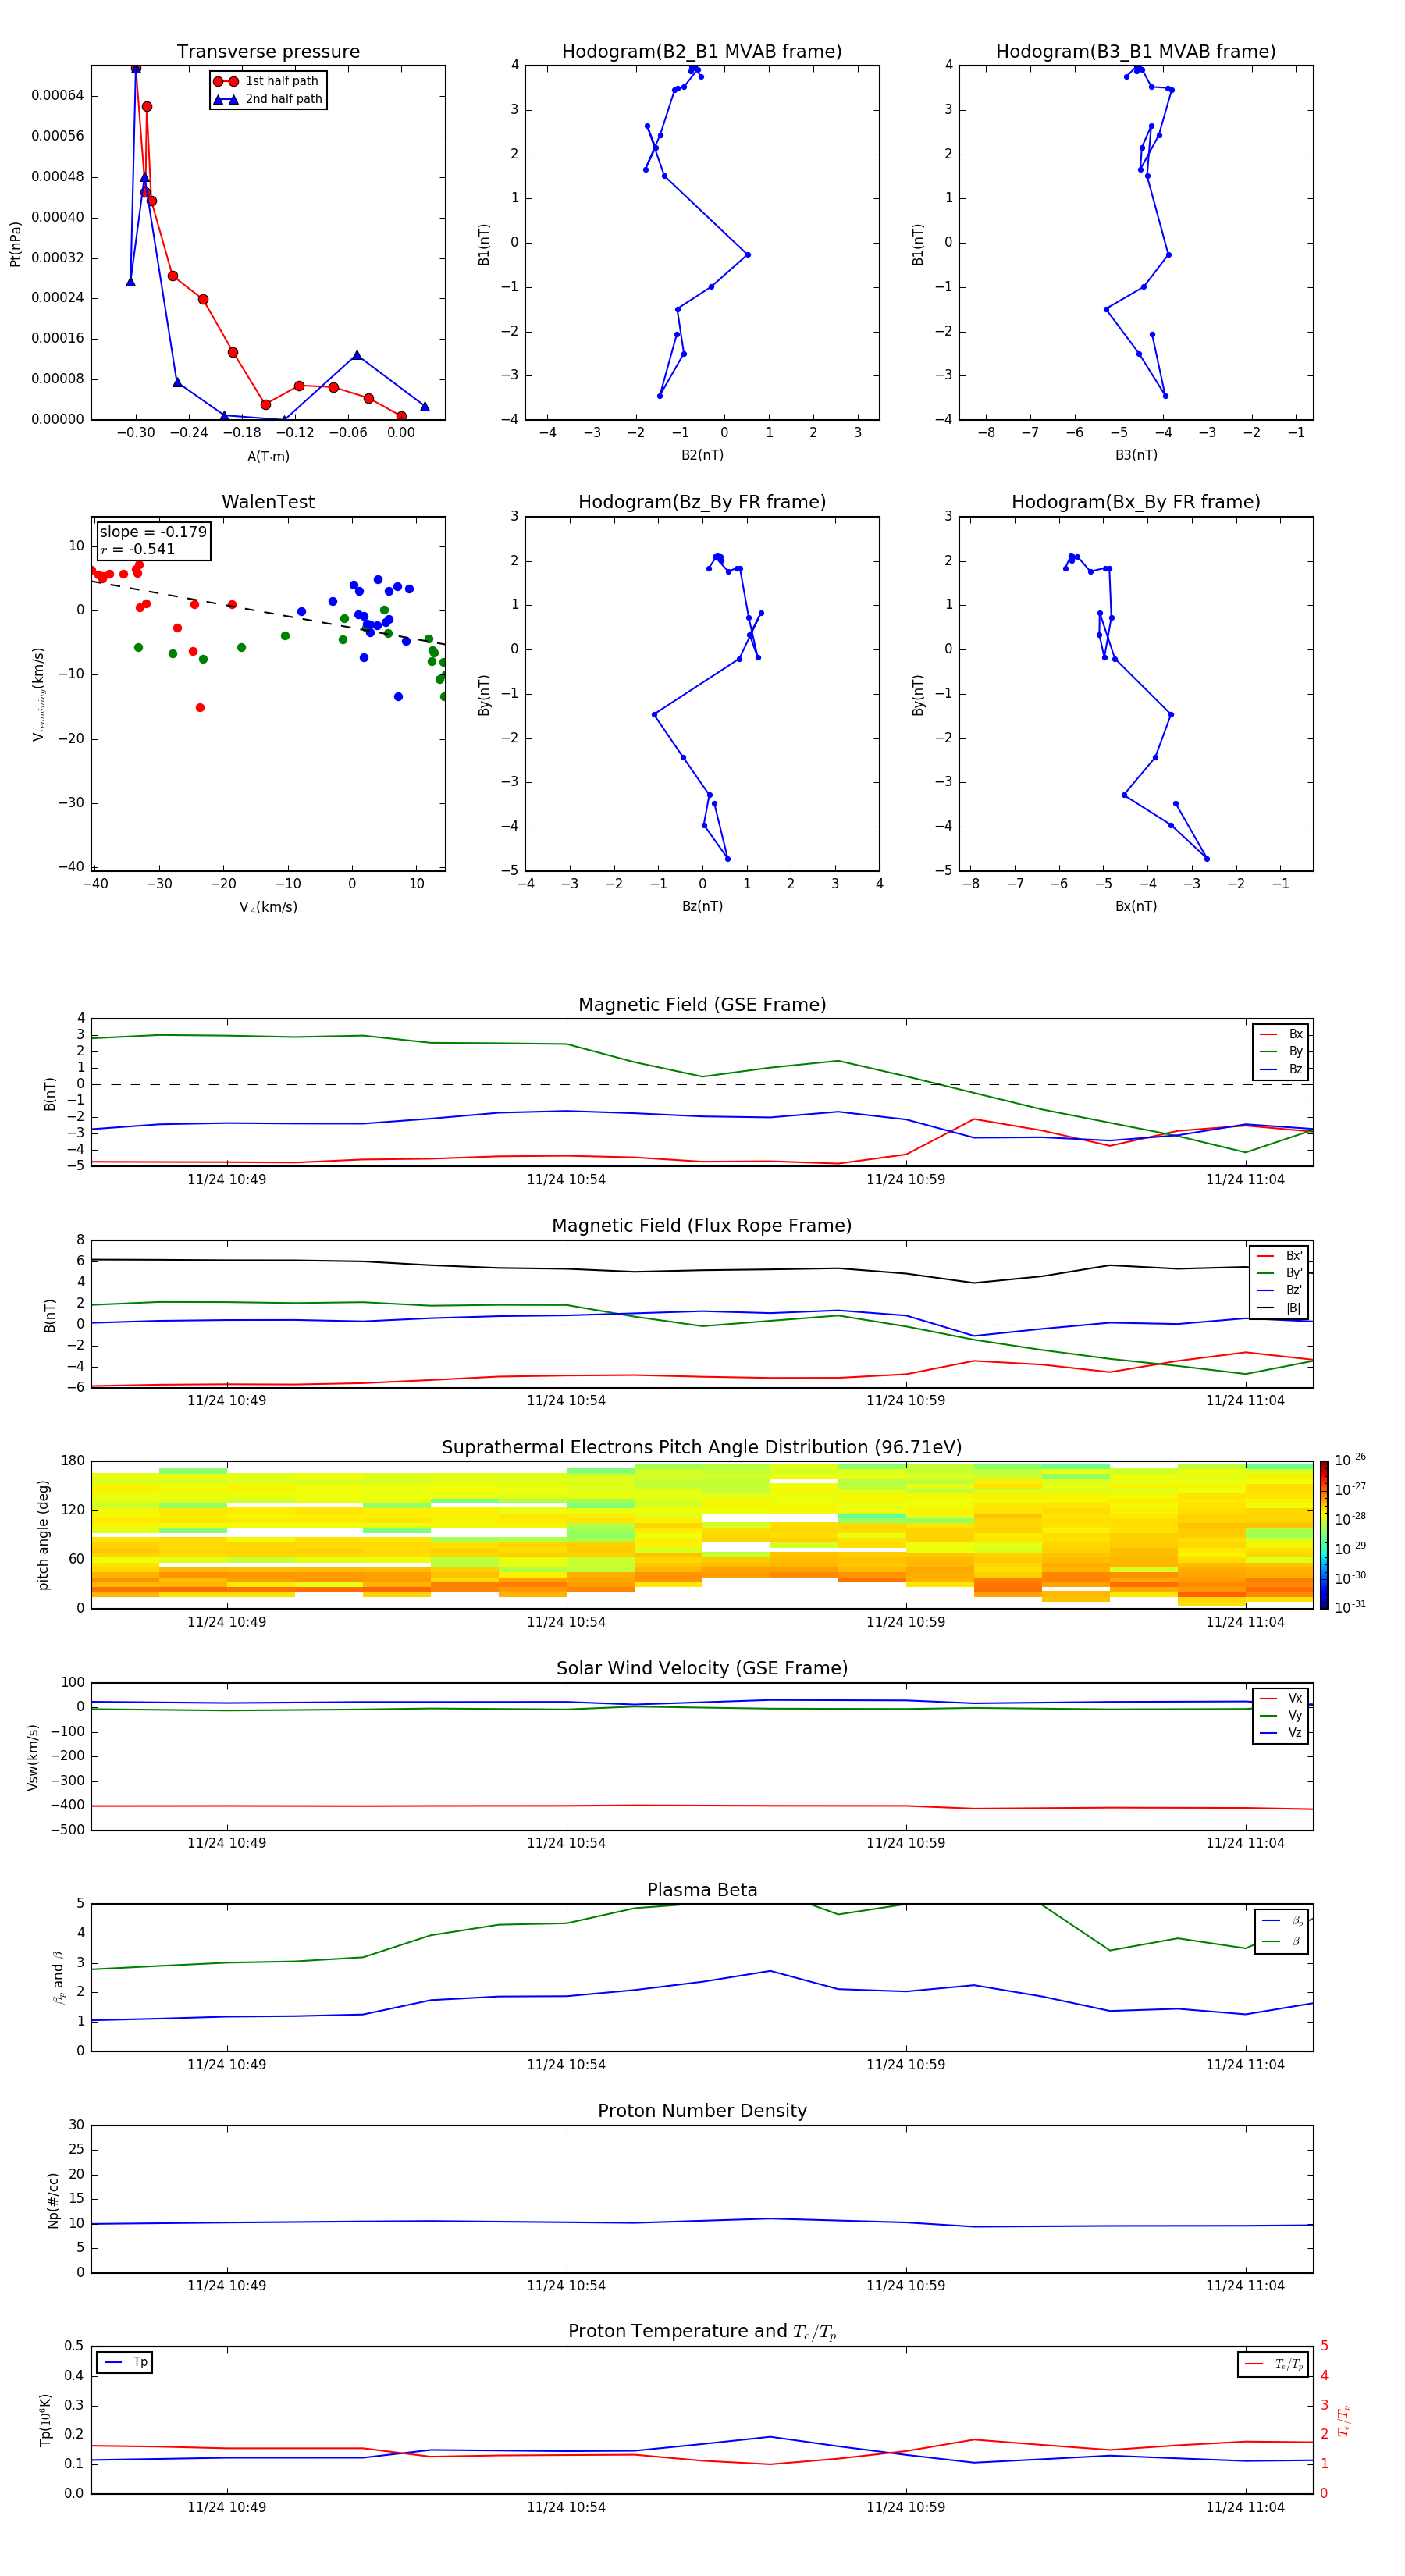Select the "r = -0.541" annotation text
The width and height of the screenshot is (1405, 2576).
pyautogui.click(x=138, y=549)
